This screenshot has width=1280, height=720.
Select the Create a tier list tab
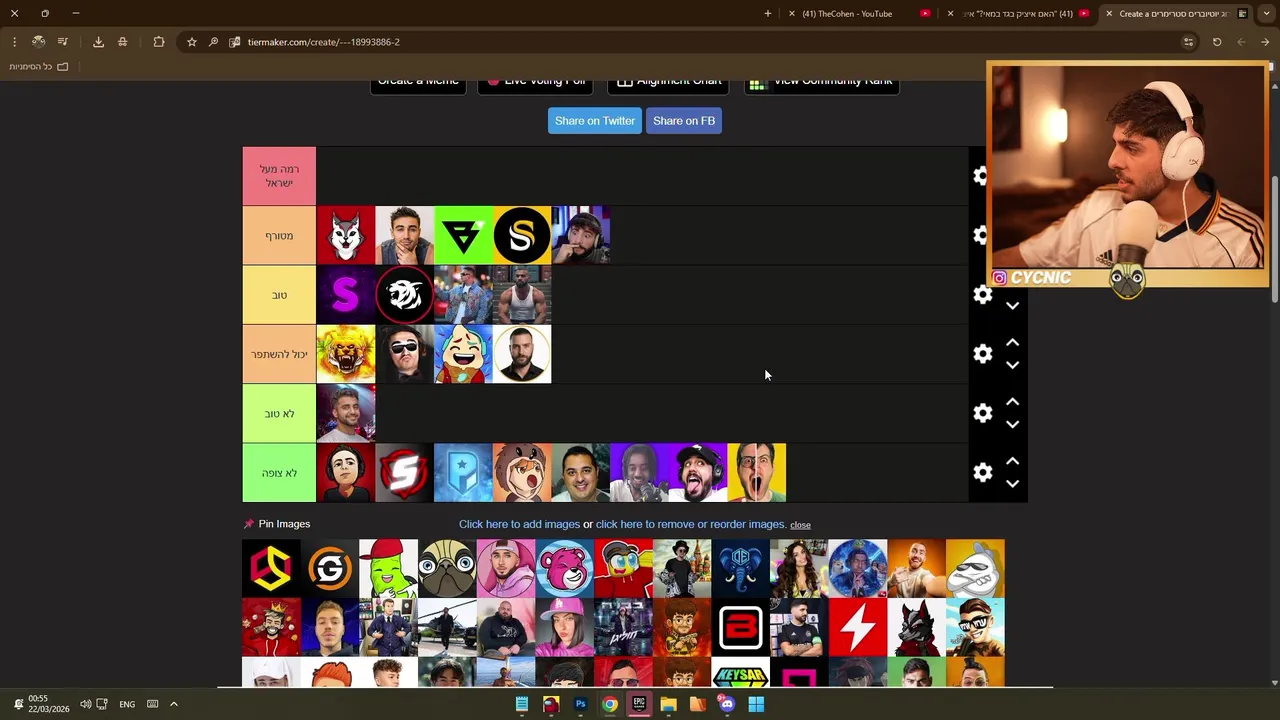1177,13
